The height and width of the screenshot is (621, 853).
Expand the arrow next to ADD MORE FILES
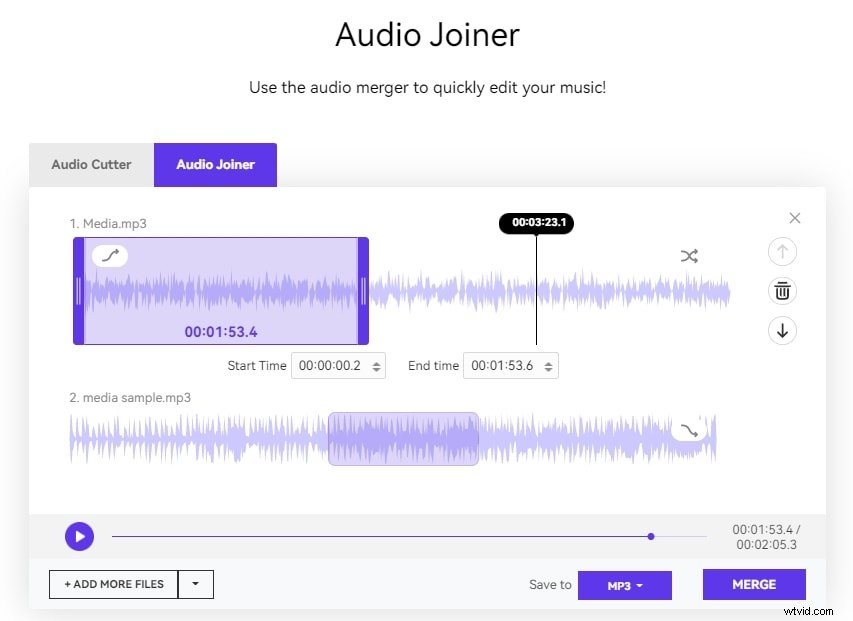click(196, 584)
